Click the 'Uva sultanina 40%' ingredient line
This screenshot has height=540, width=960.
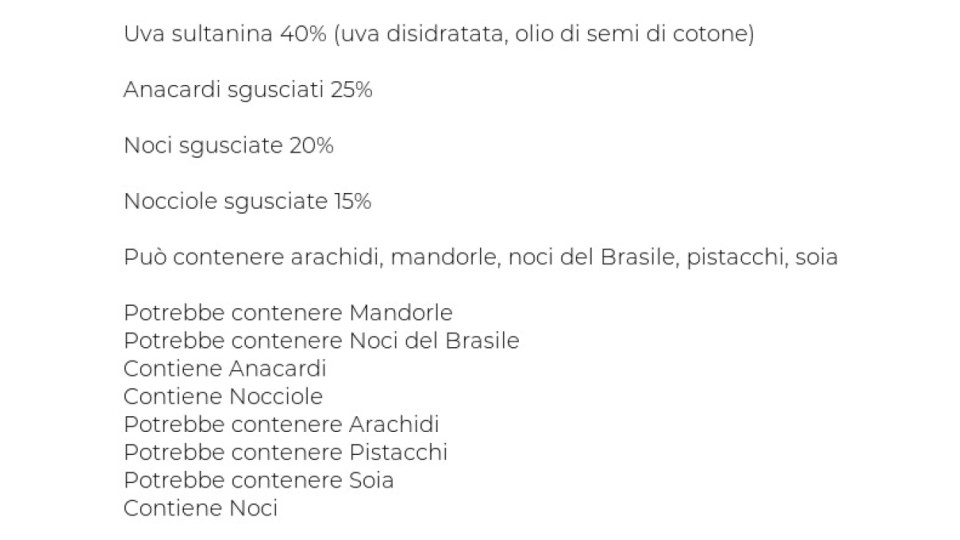pos(439,34)
